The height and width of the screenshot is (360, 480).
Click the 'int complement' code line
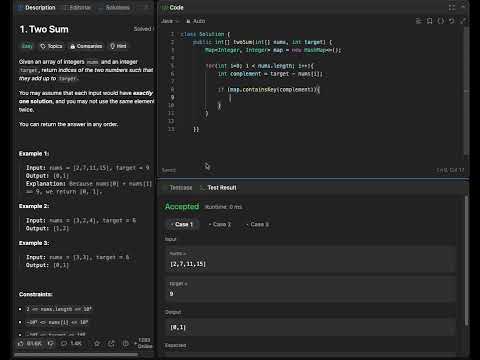[270, 74]
